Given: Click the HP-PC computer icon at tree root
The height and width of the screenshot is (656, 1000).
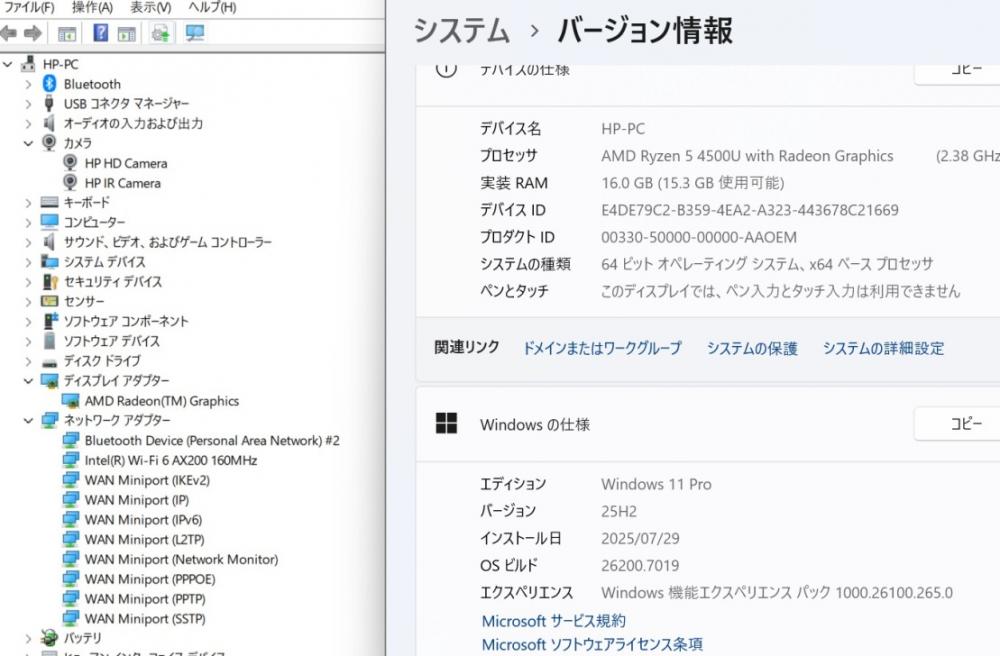Looking at the screenshot, I should tap(28, 63).
